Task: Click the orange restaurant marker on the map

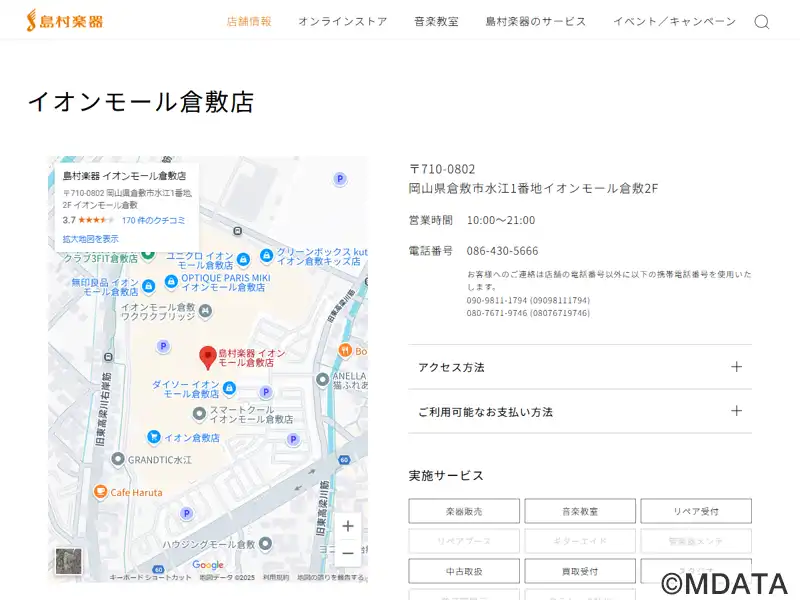Action: pos(345,351)
